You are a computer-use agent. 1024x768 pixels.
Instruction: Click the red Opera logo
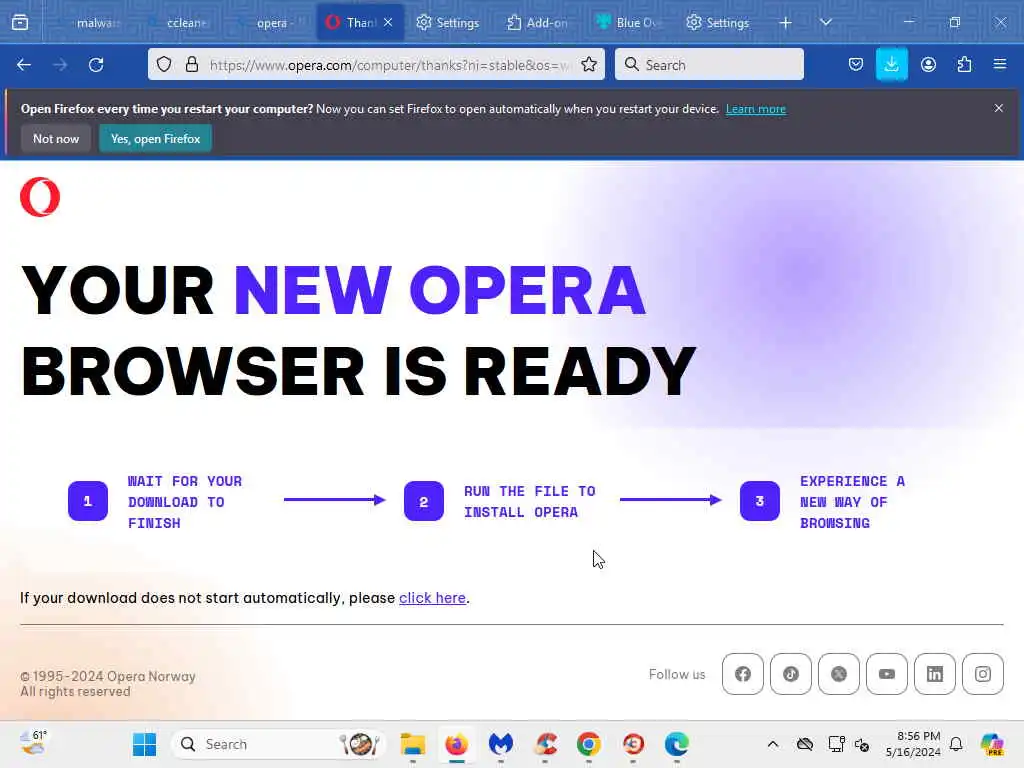(x=40, y=197)
